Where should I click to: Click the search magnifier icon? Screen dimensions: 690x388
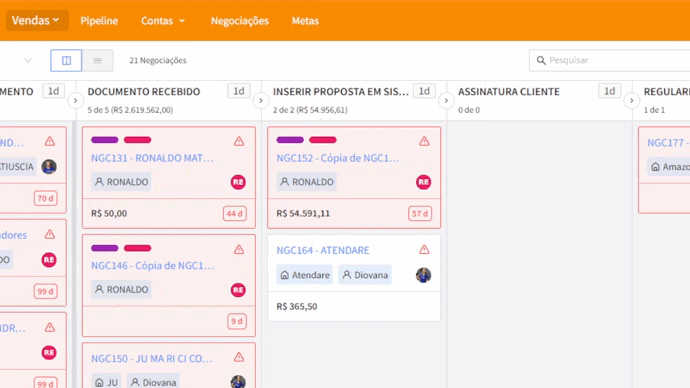[541, 60]
